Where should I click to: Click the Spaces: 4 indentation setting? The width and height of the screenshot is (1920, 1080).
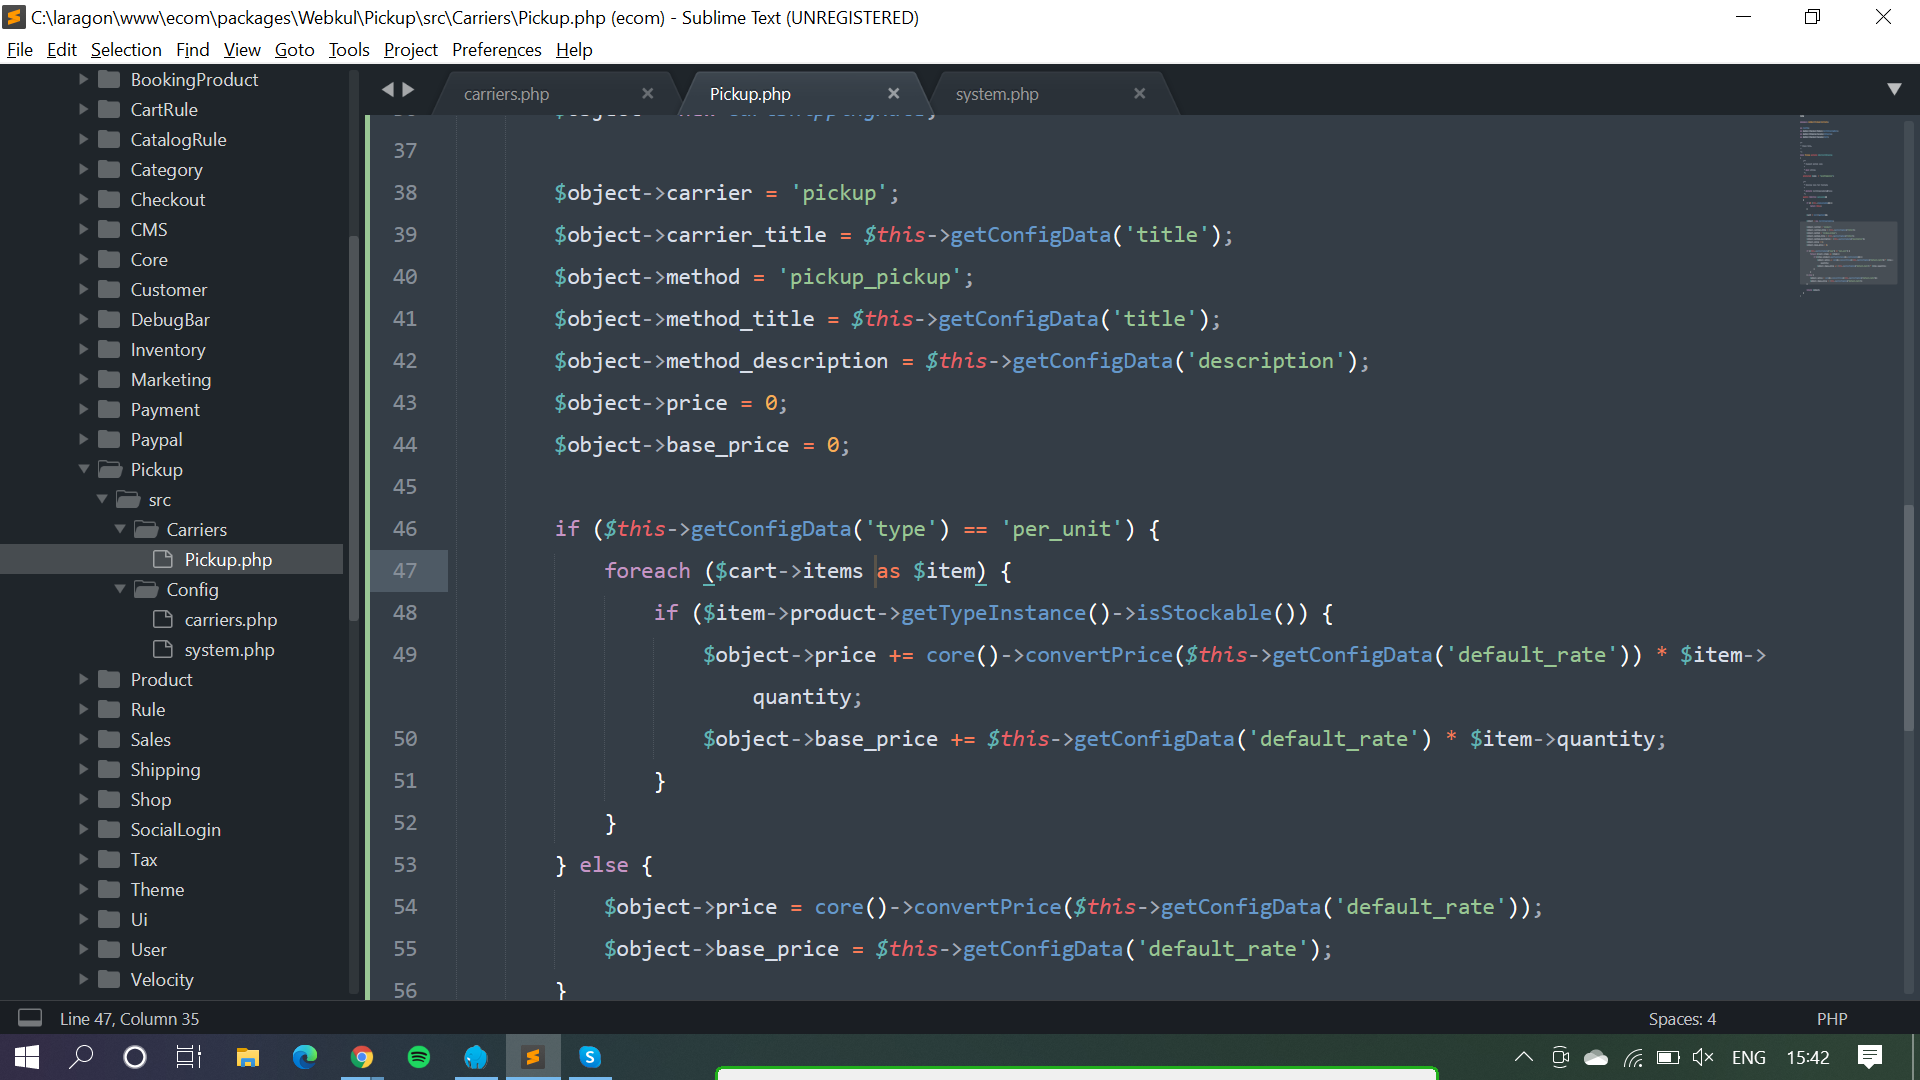(x=1682, y=1019)
